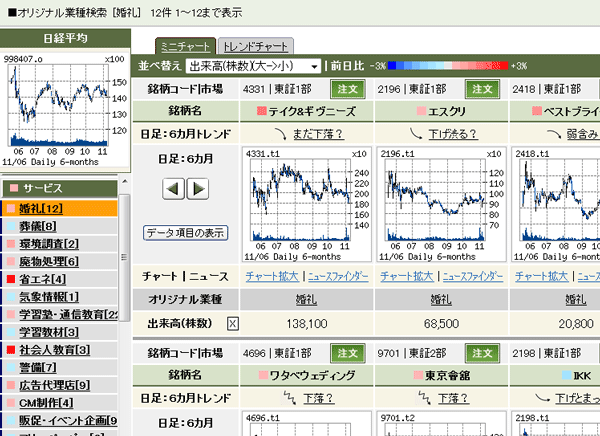
Task: Select 廃物処理[6] in the service list
Action: point(49,261)
